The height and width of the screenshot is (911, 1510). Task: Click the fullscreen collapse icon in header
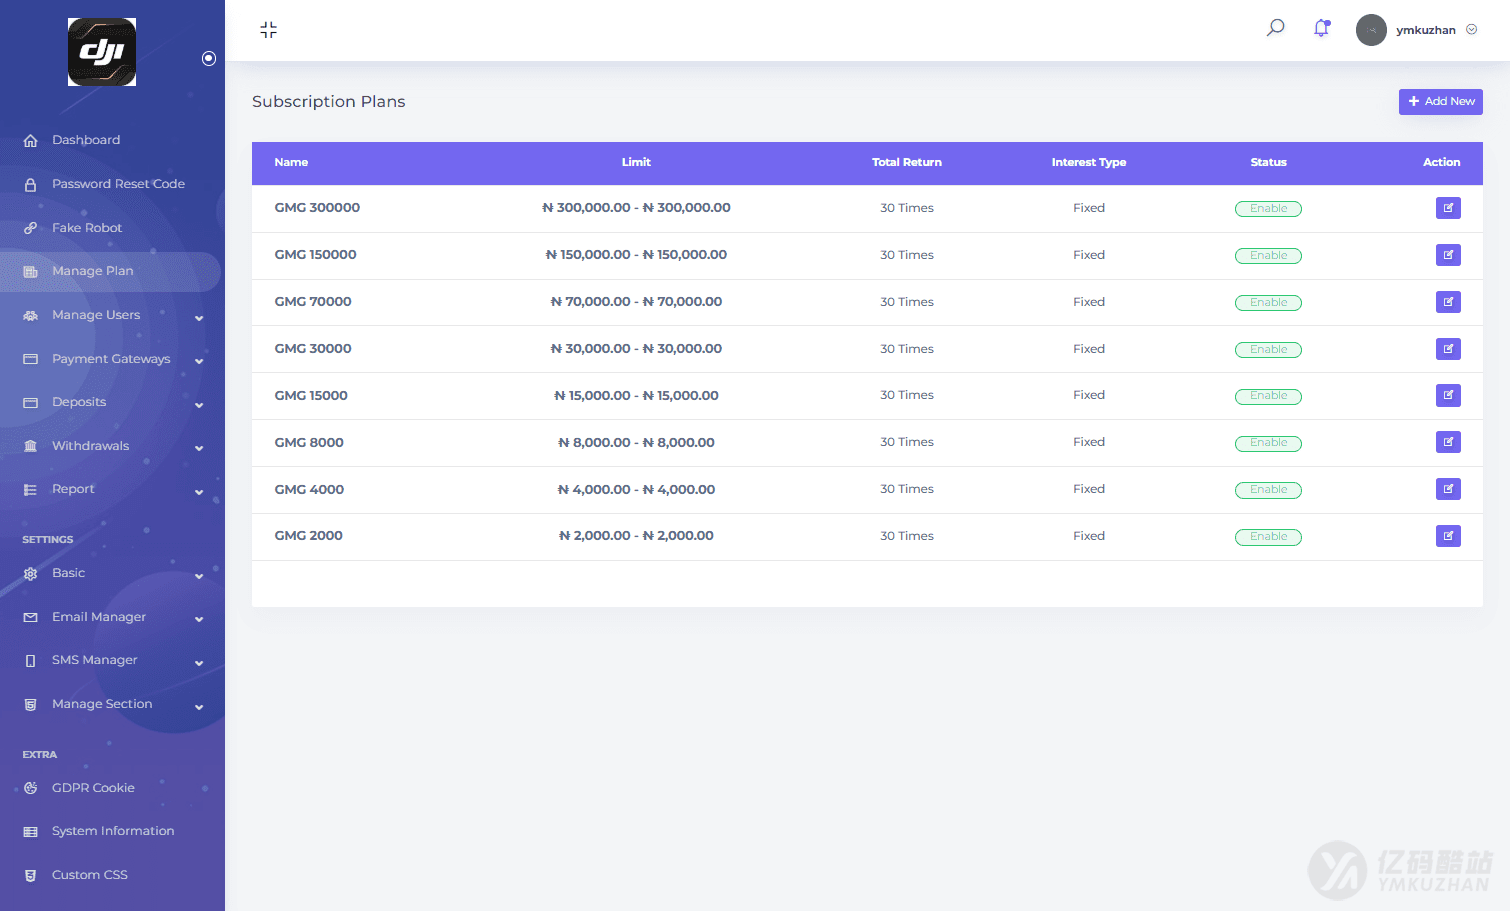click(x=268, y=30)
